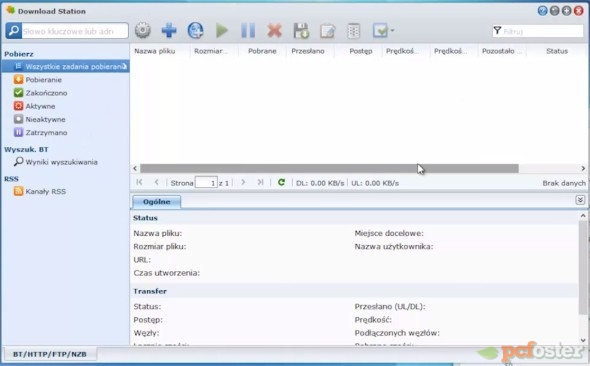Collapse the details panel with double chevron
Screen dimensions: 590x366
tap(580, 200)
